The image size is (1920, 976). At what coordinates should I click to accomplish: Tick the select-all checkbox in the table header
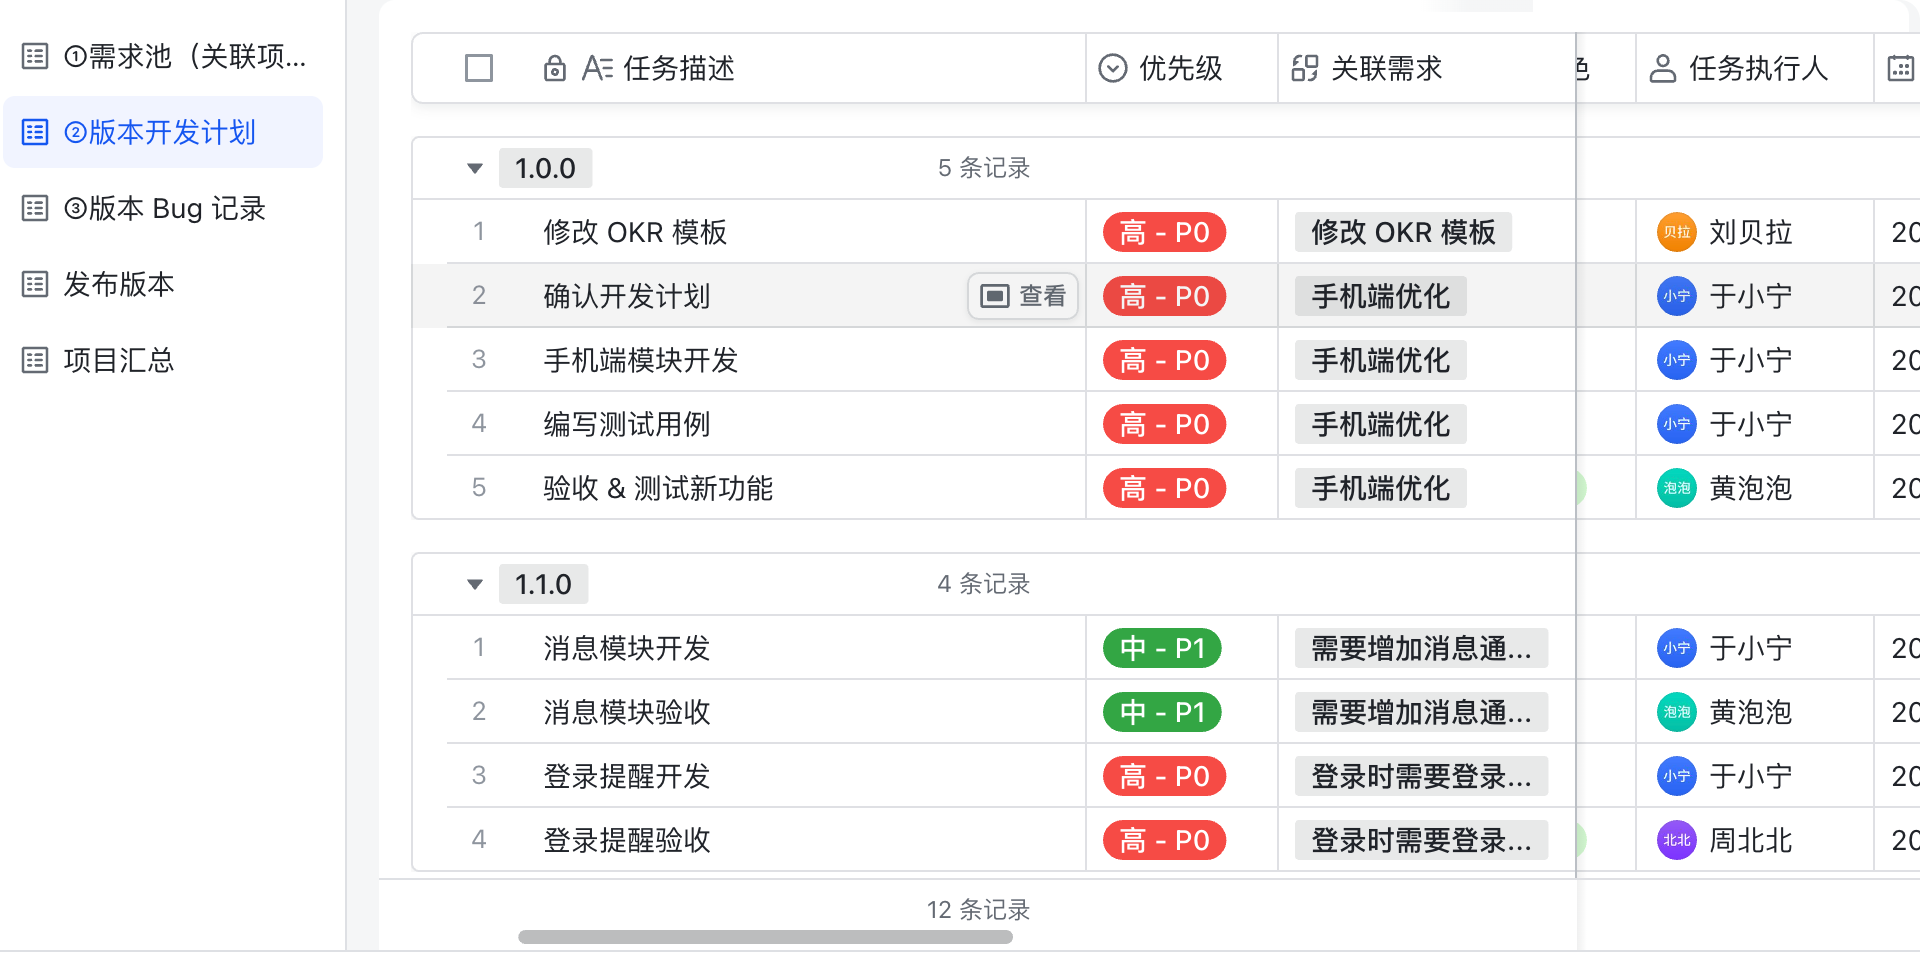coord(478,68)
